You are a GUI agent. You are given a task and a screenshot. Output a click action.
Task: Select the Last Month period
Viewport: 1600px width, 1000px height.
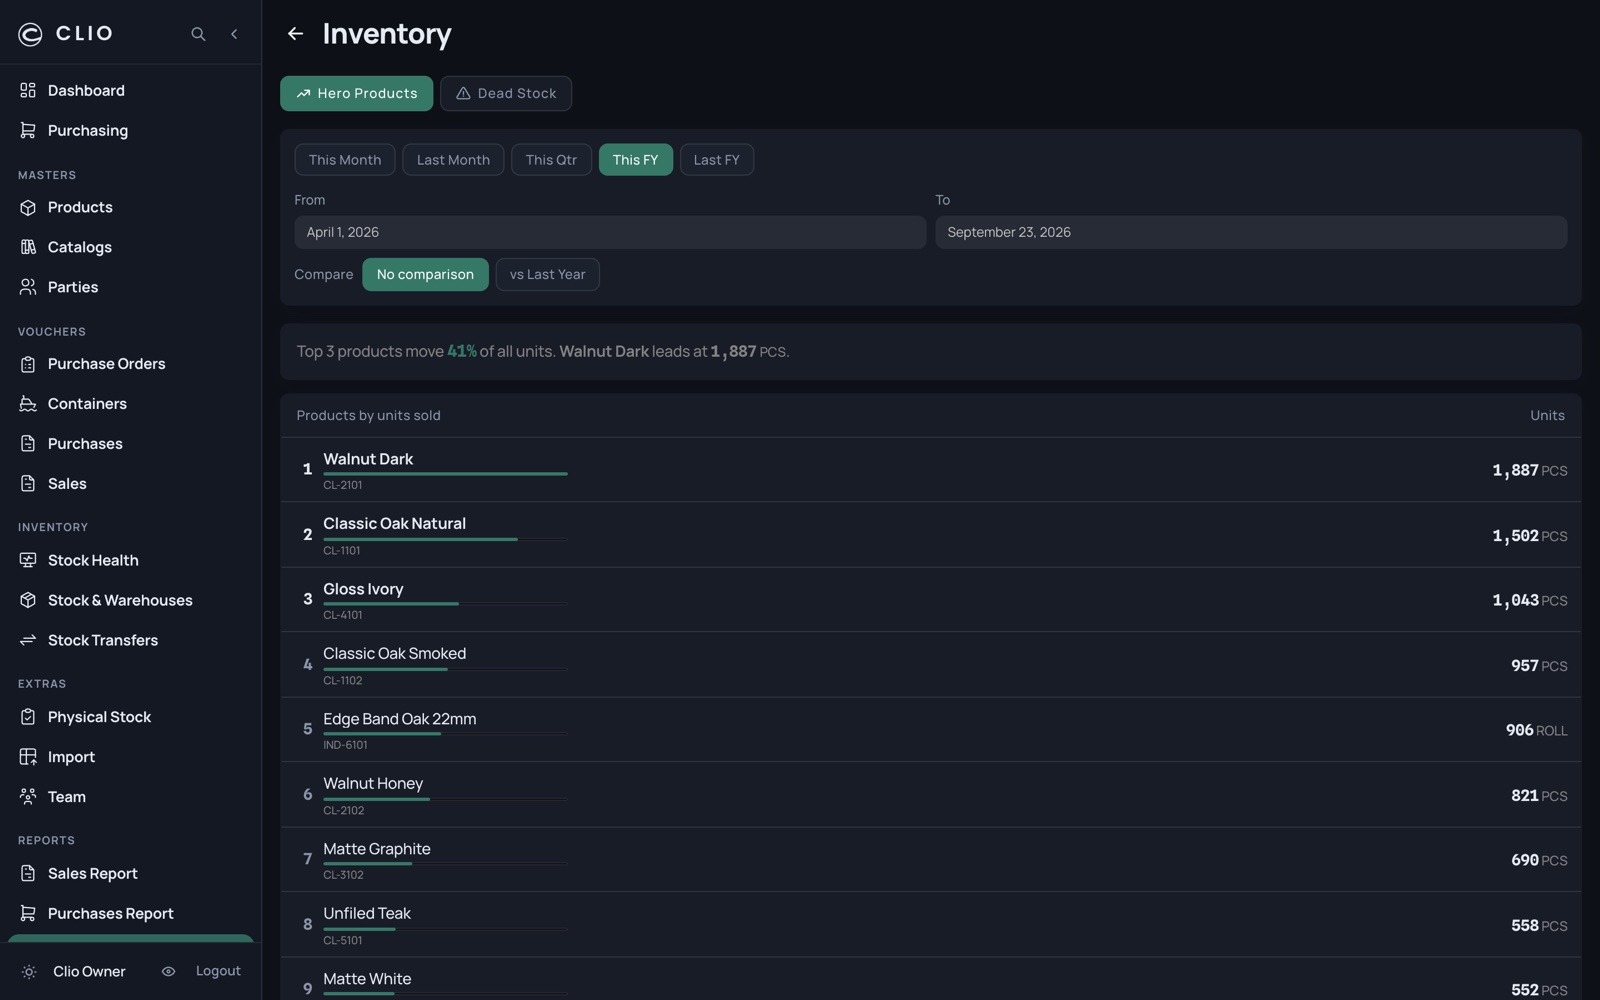click(453, 160)
